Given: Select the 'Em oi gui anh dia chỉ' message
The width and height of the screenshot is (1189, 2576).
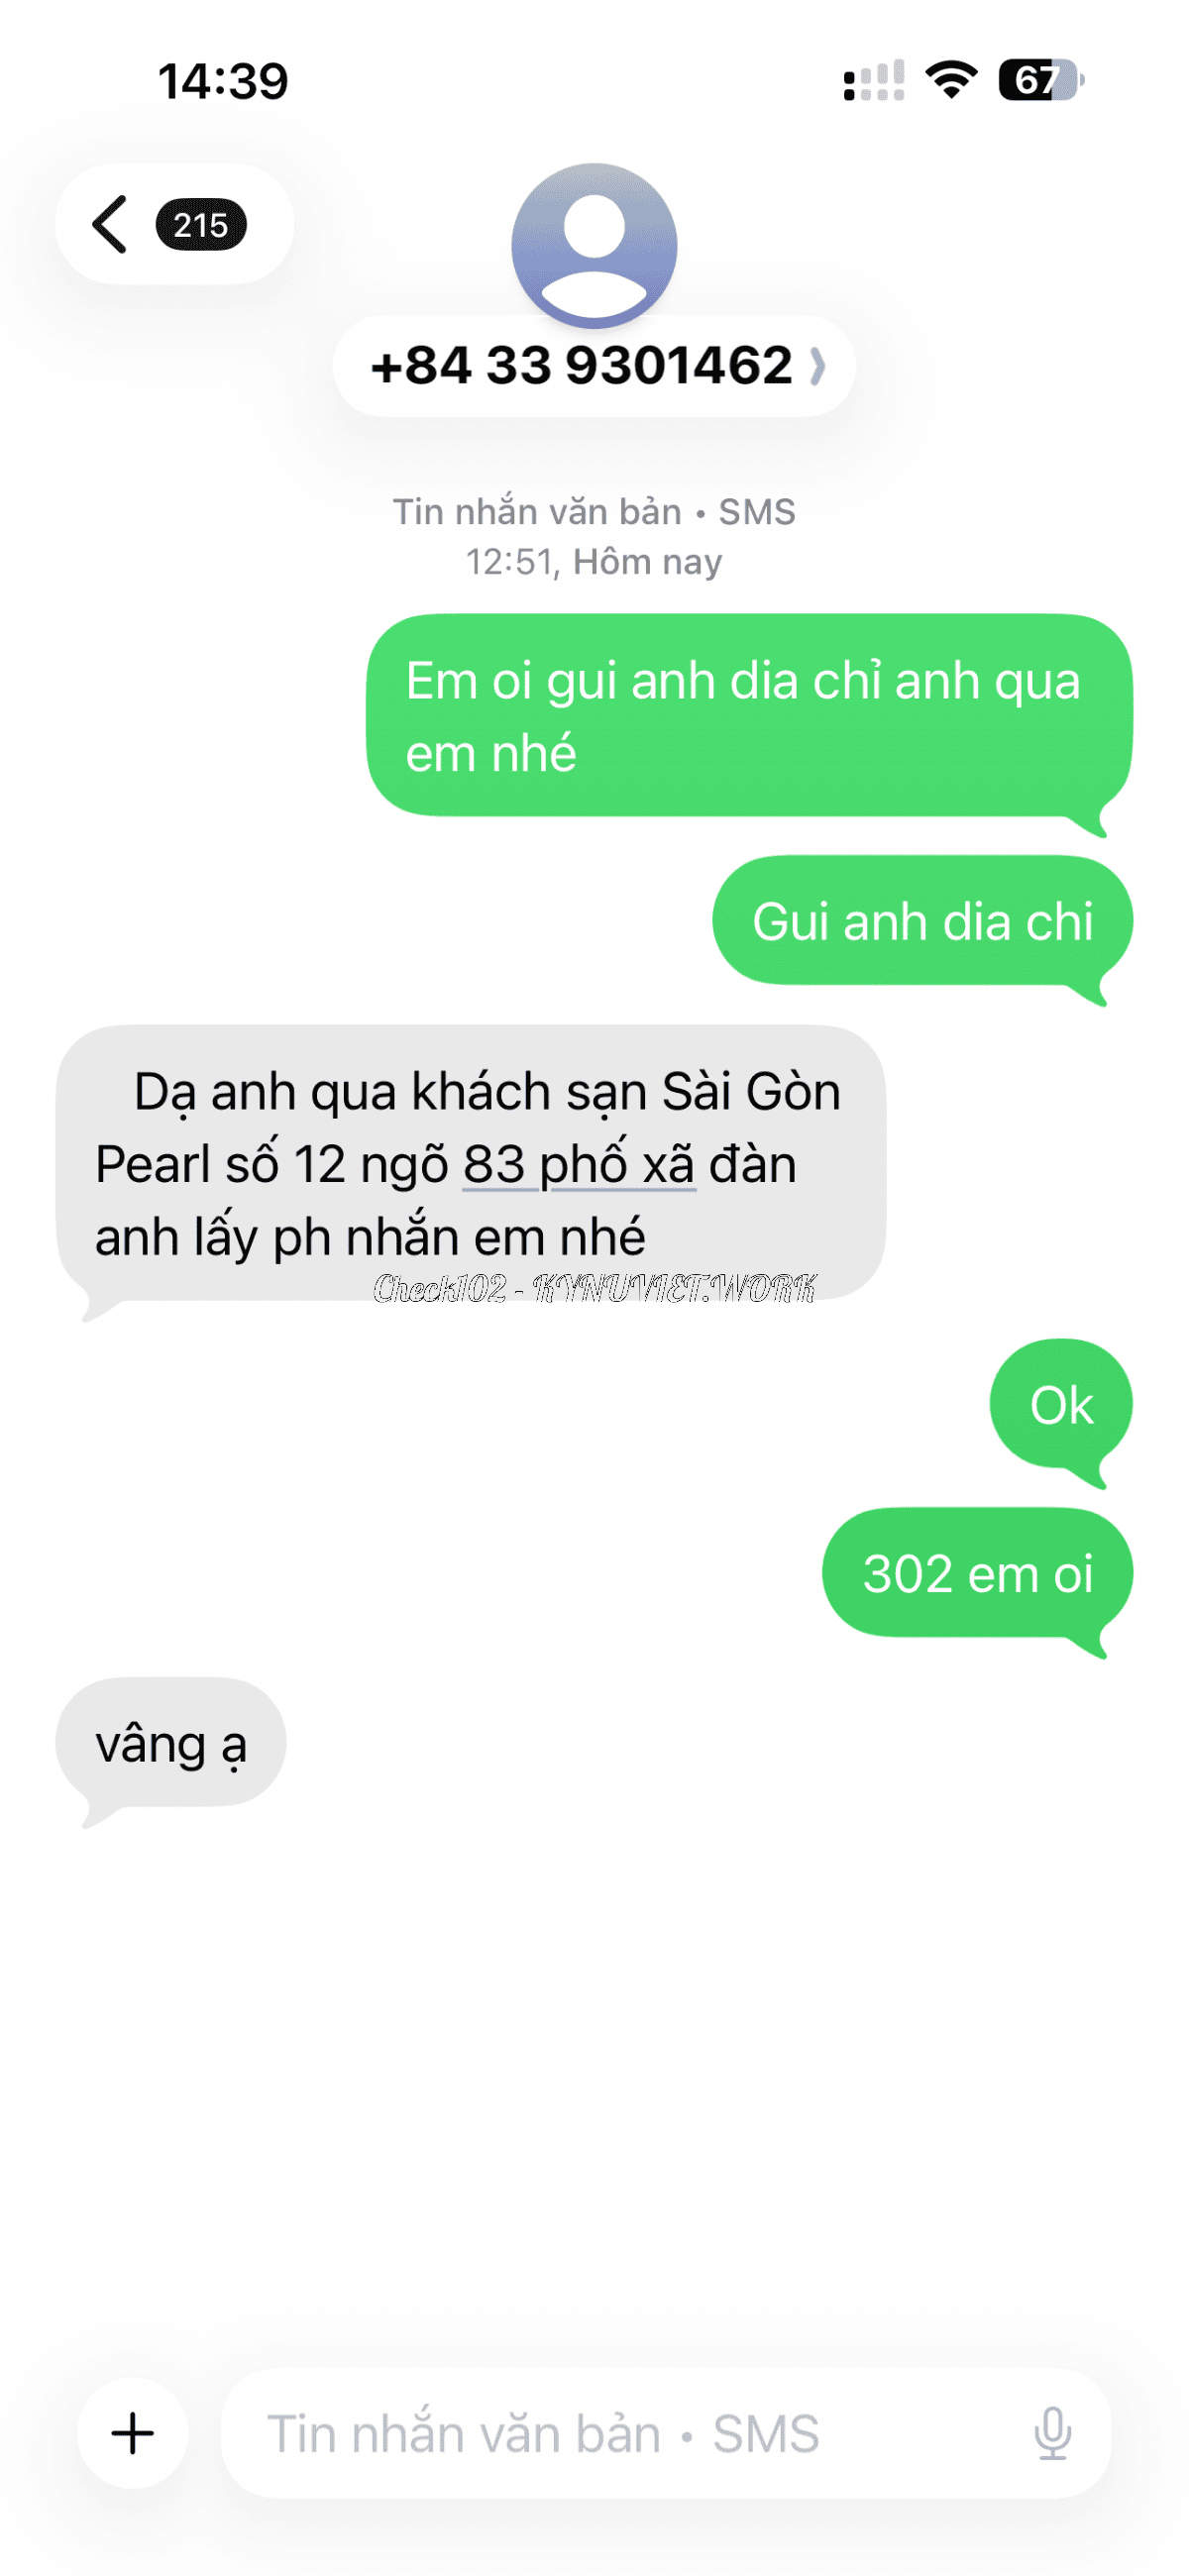Looking at the screenshot, I should click(x=749, y=716).
